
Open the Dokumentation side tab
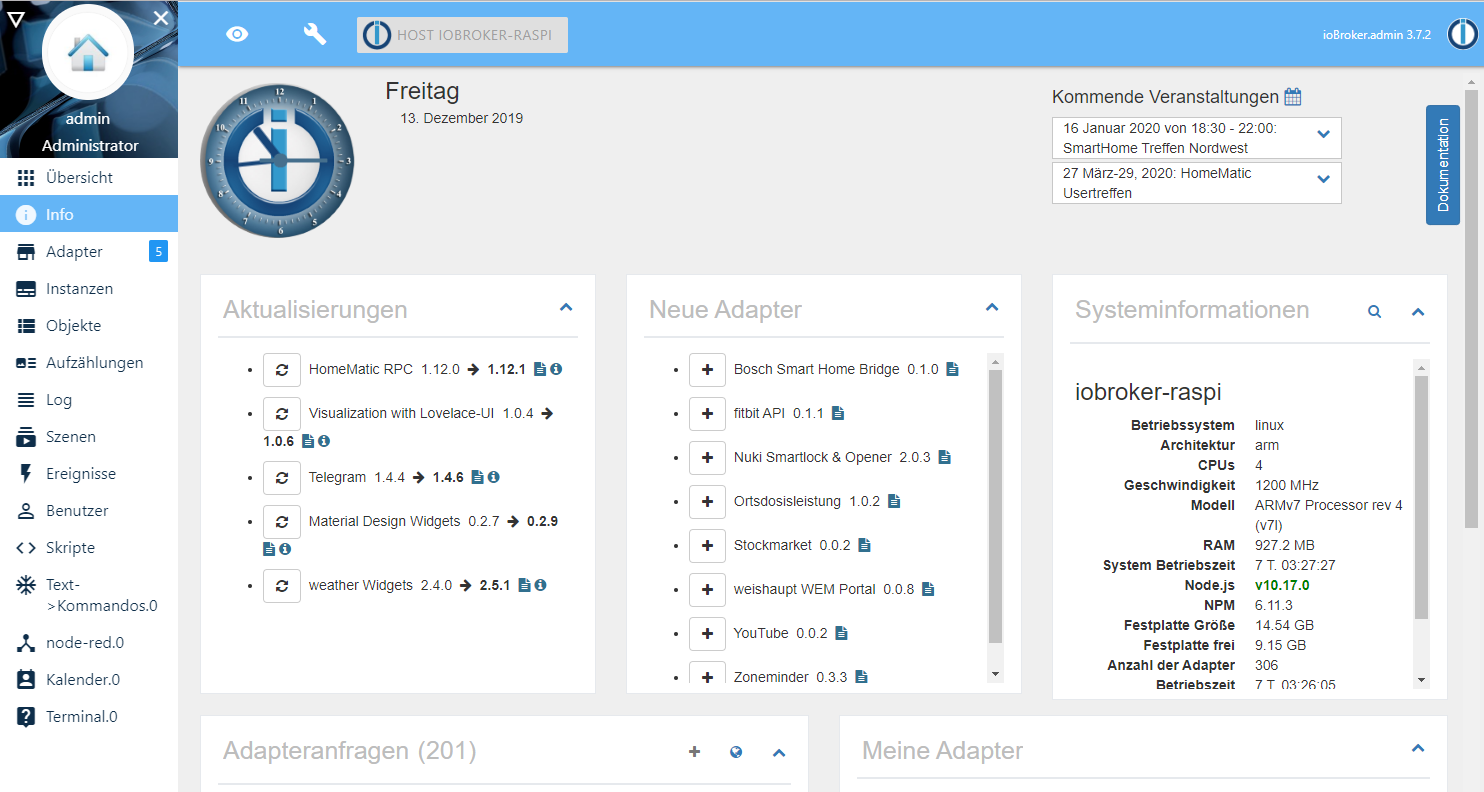(x=1442, y=165)
